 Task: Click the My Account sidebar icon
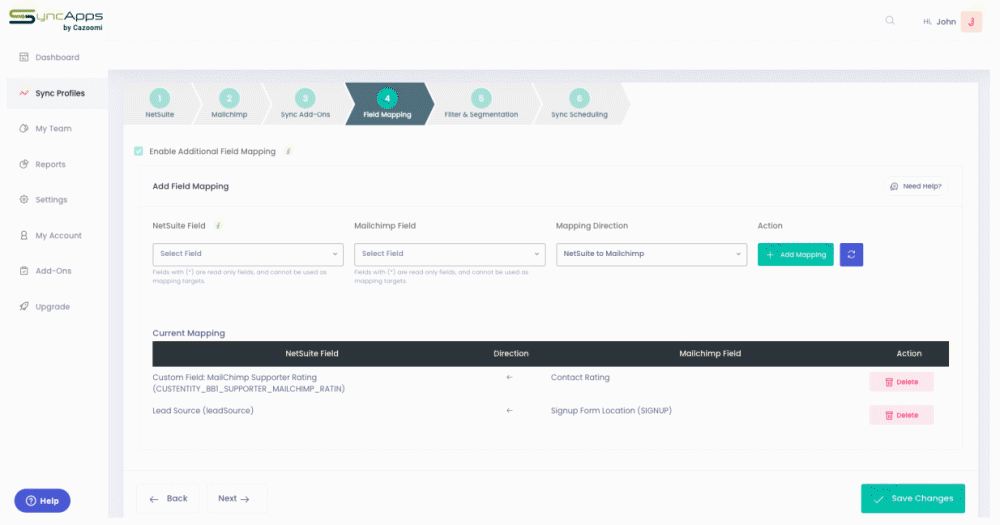(x=24, y=235)
